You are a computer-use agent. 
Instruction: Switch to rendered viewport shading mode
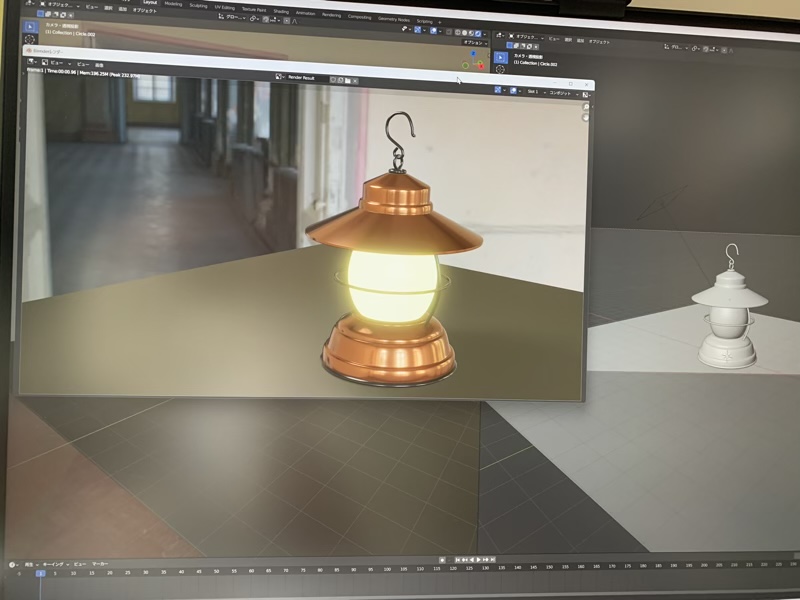tap(480, 31)
